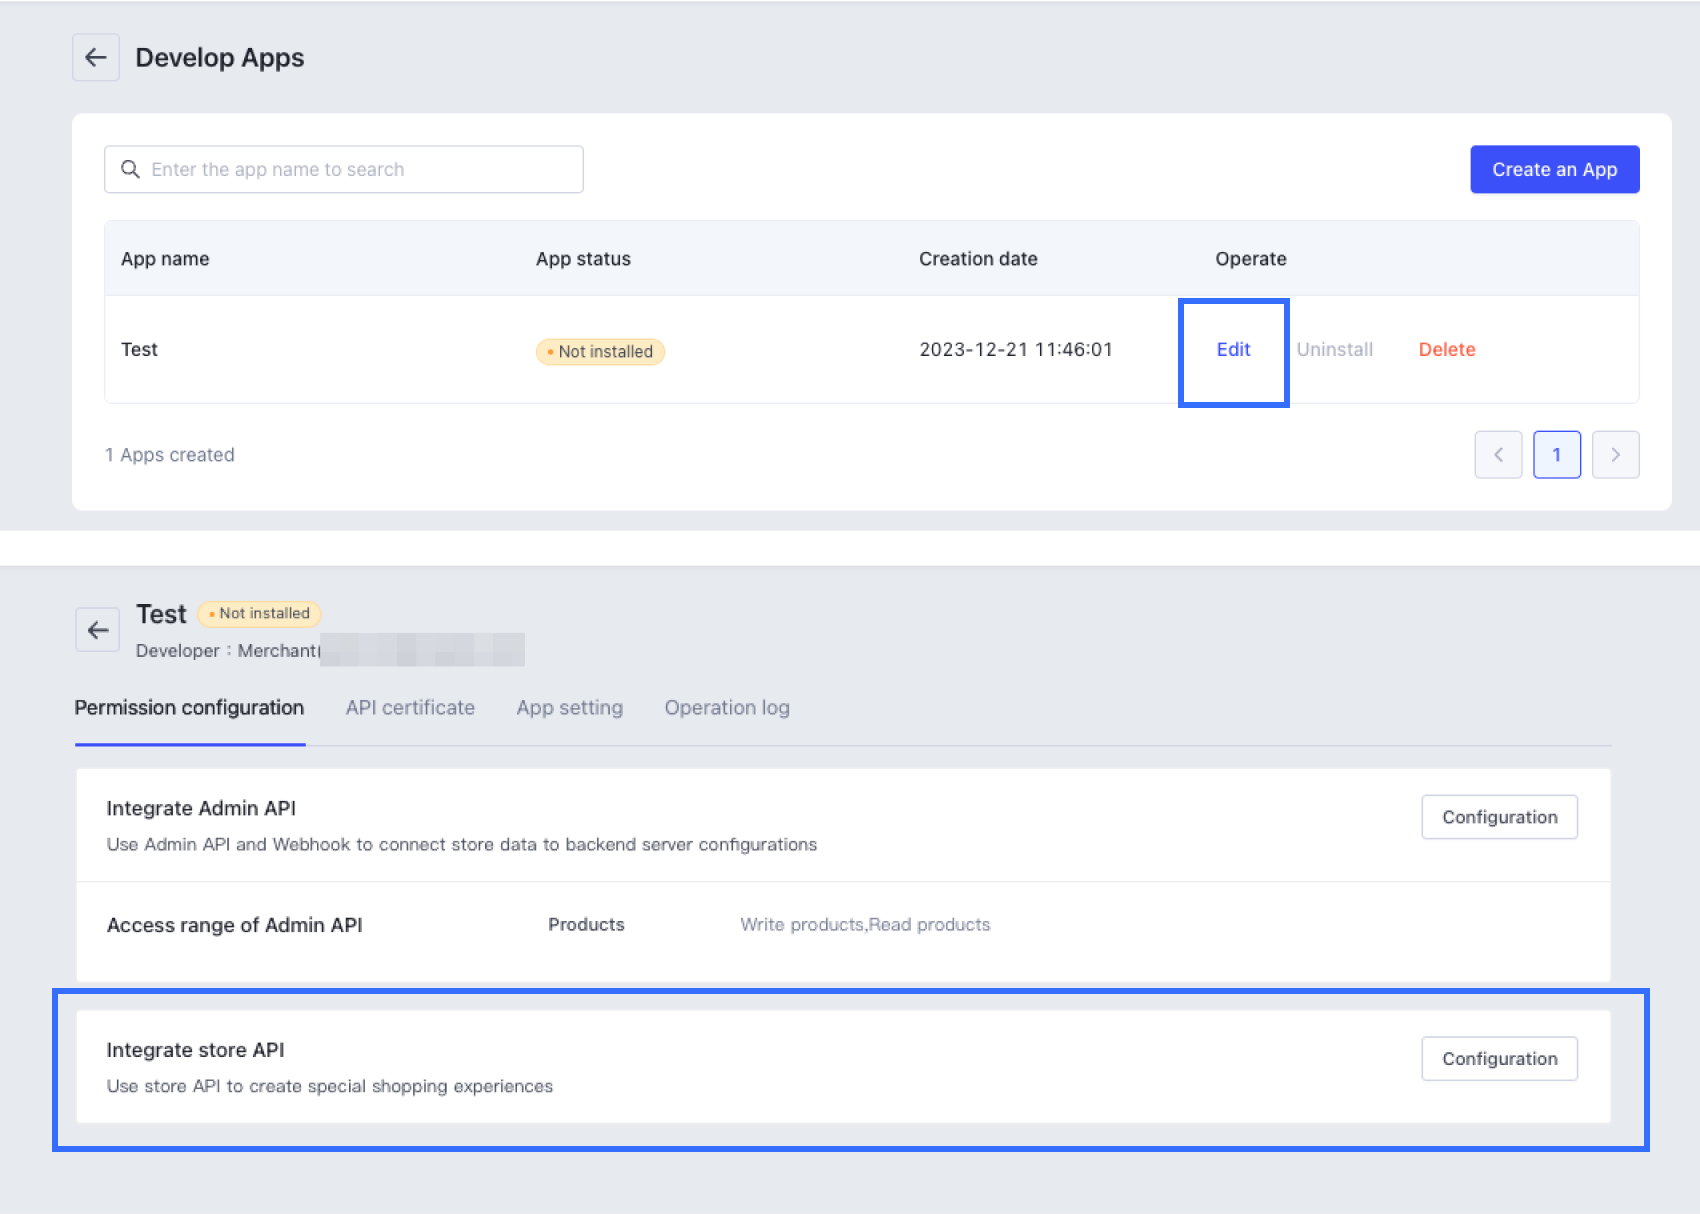This screenshot has height=1214, width=1700.
Task: Click the back arrow on Develop Apps page
Action: pyautogui.click(x=95, y=57)
